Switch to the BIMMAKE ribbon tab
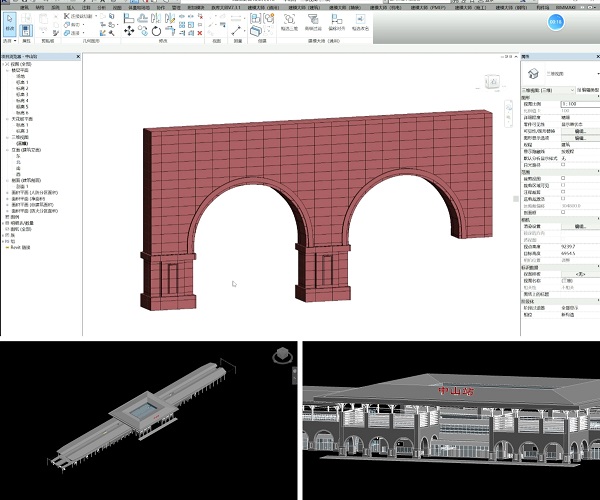This screenshot has height=500, width=600. click(x=566, y=7)
